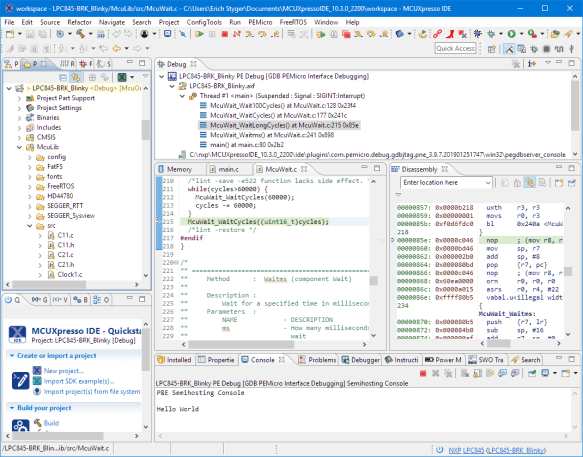Screen dimensions: 583x457
Task: Click the Remove All Terminated icon in Debug view
Action: coord(515,64)
